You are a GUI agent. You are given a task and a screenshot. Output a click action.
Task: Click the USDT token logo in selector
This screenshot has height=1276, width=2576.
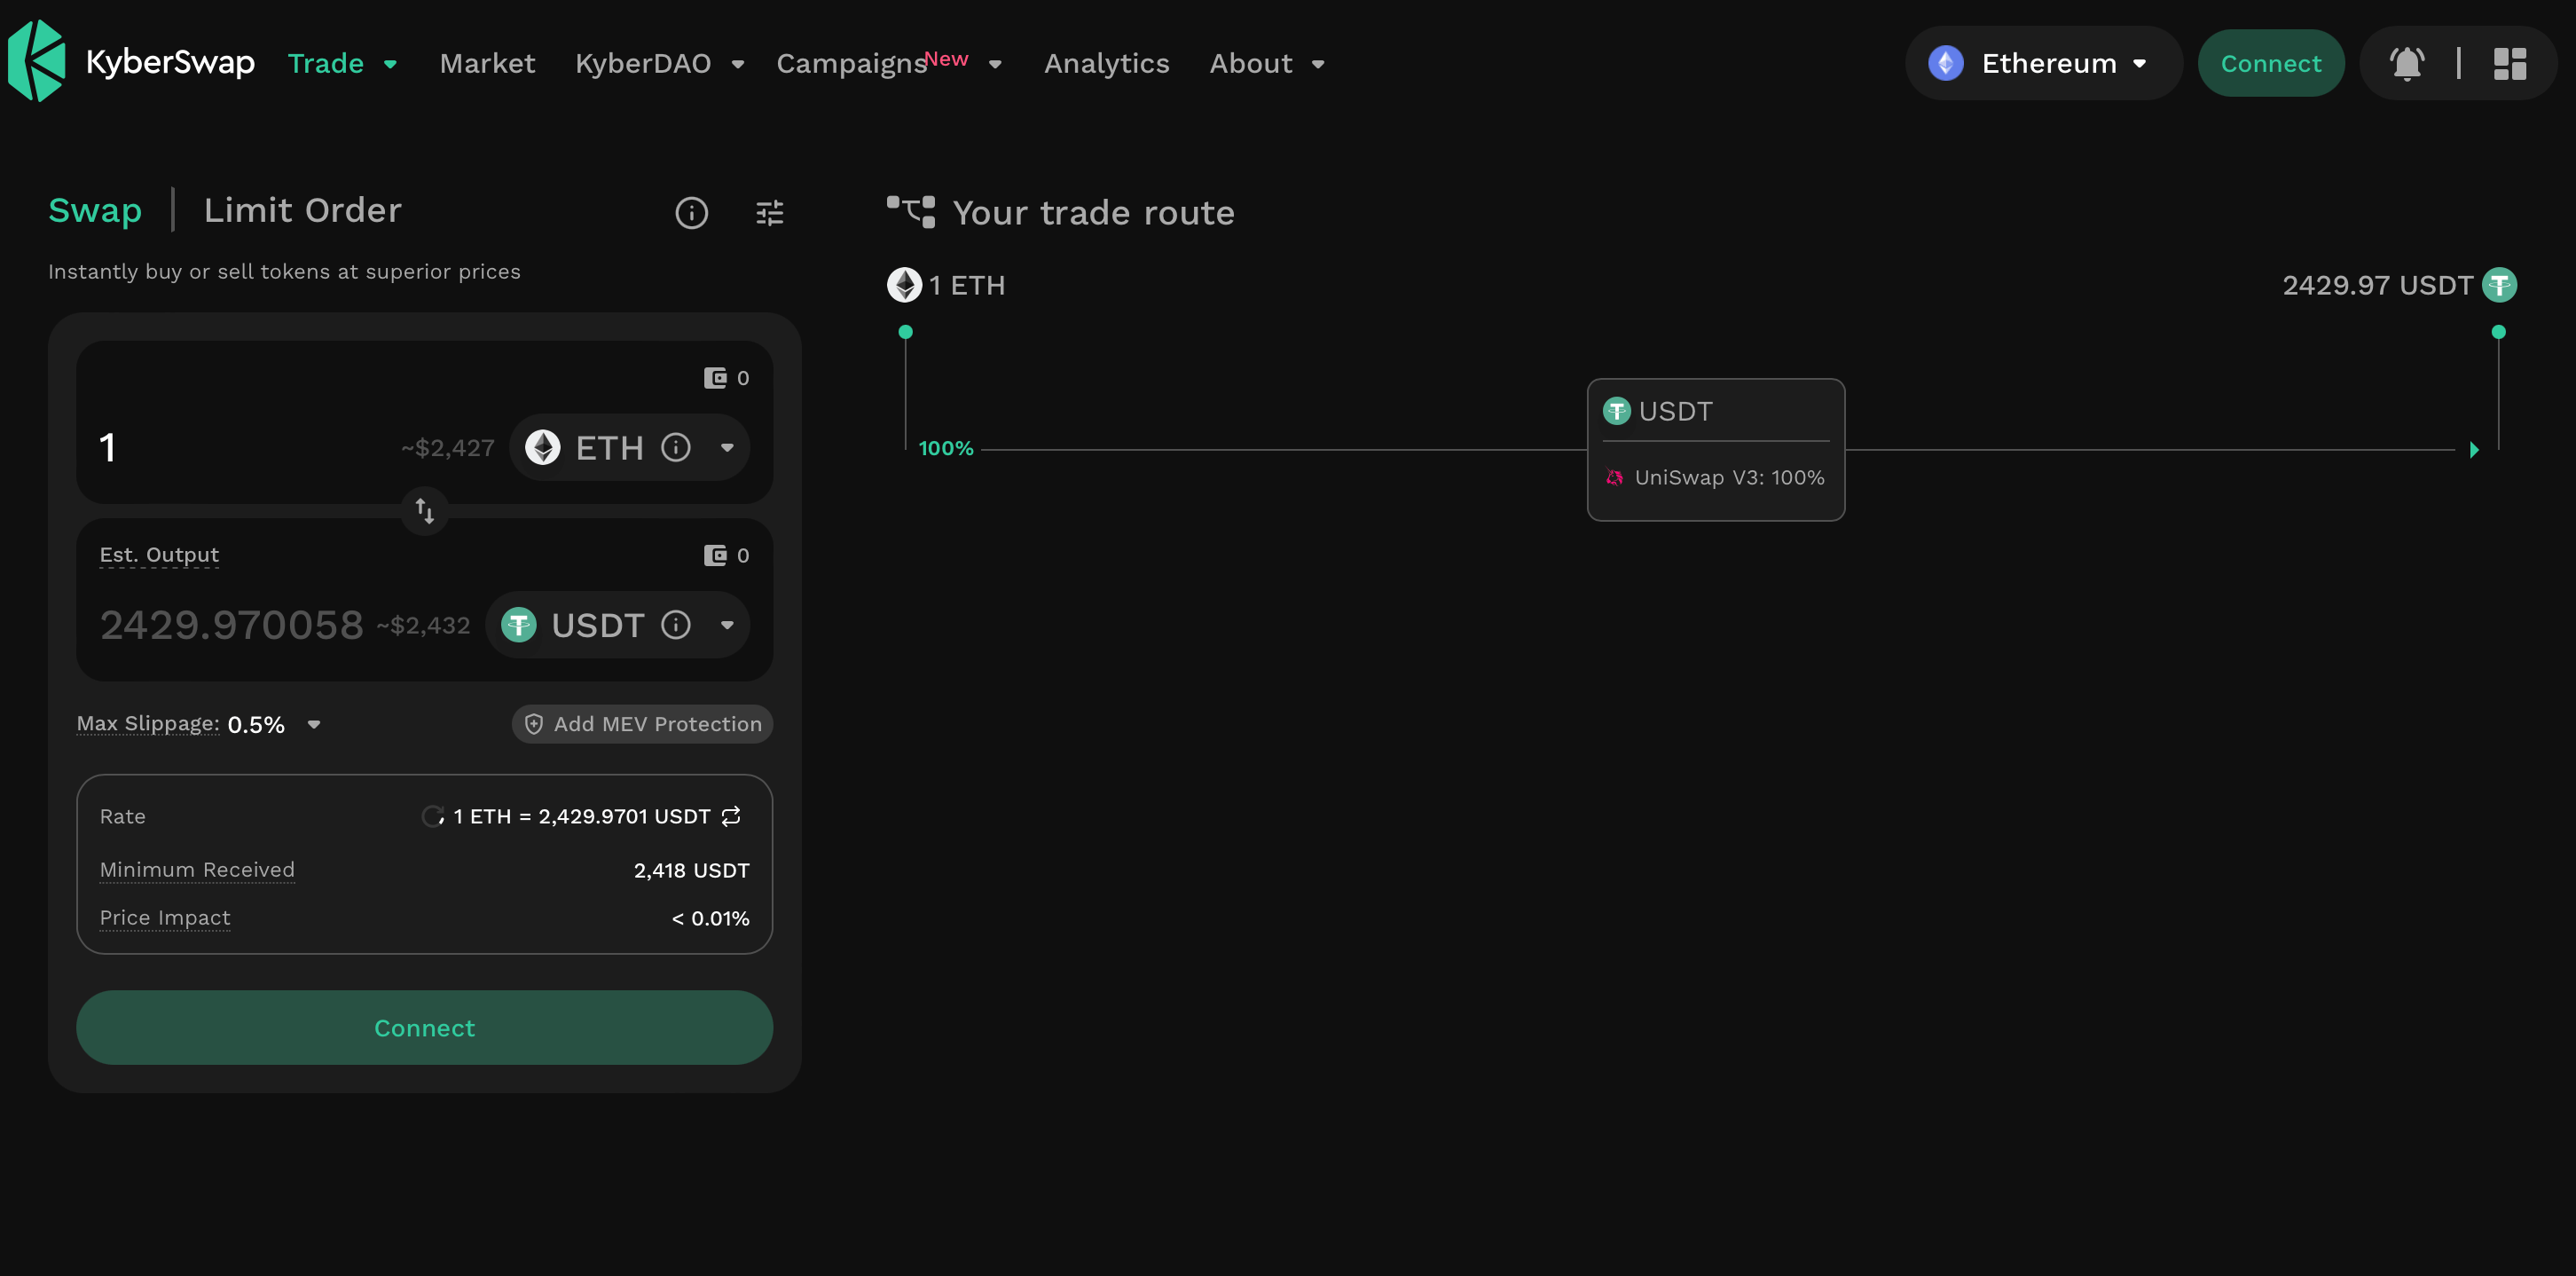[519, 625]
